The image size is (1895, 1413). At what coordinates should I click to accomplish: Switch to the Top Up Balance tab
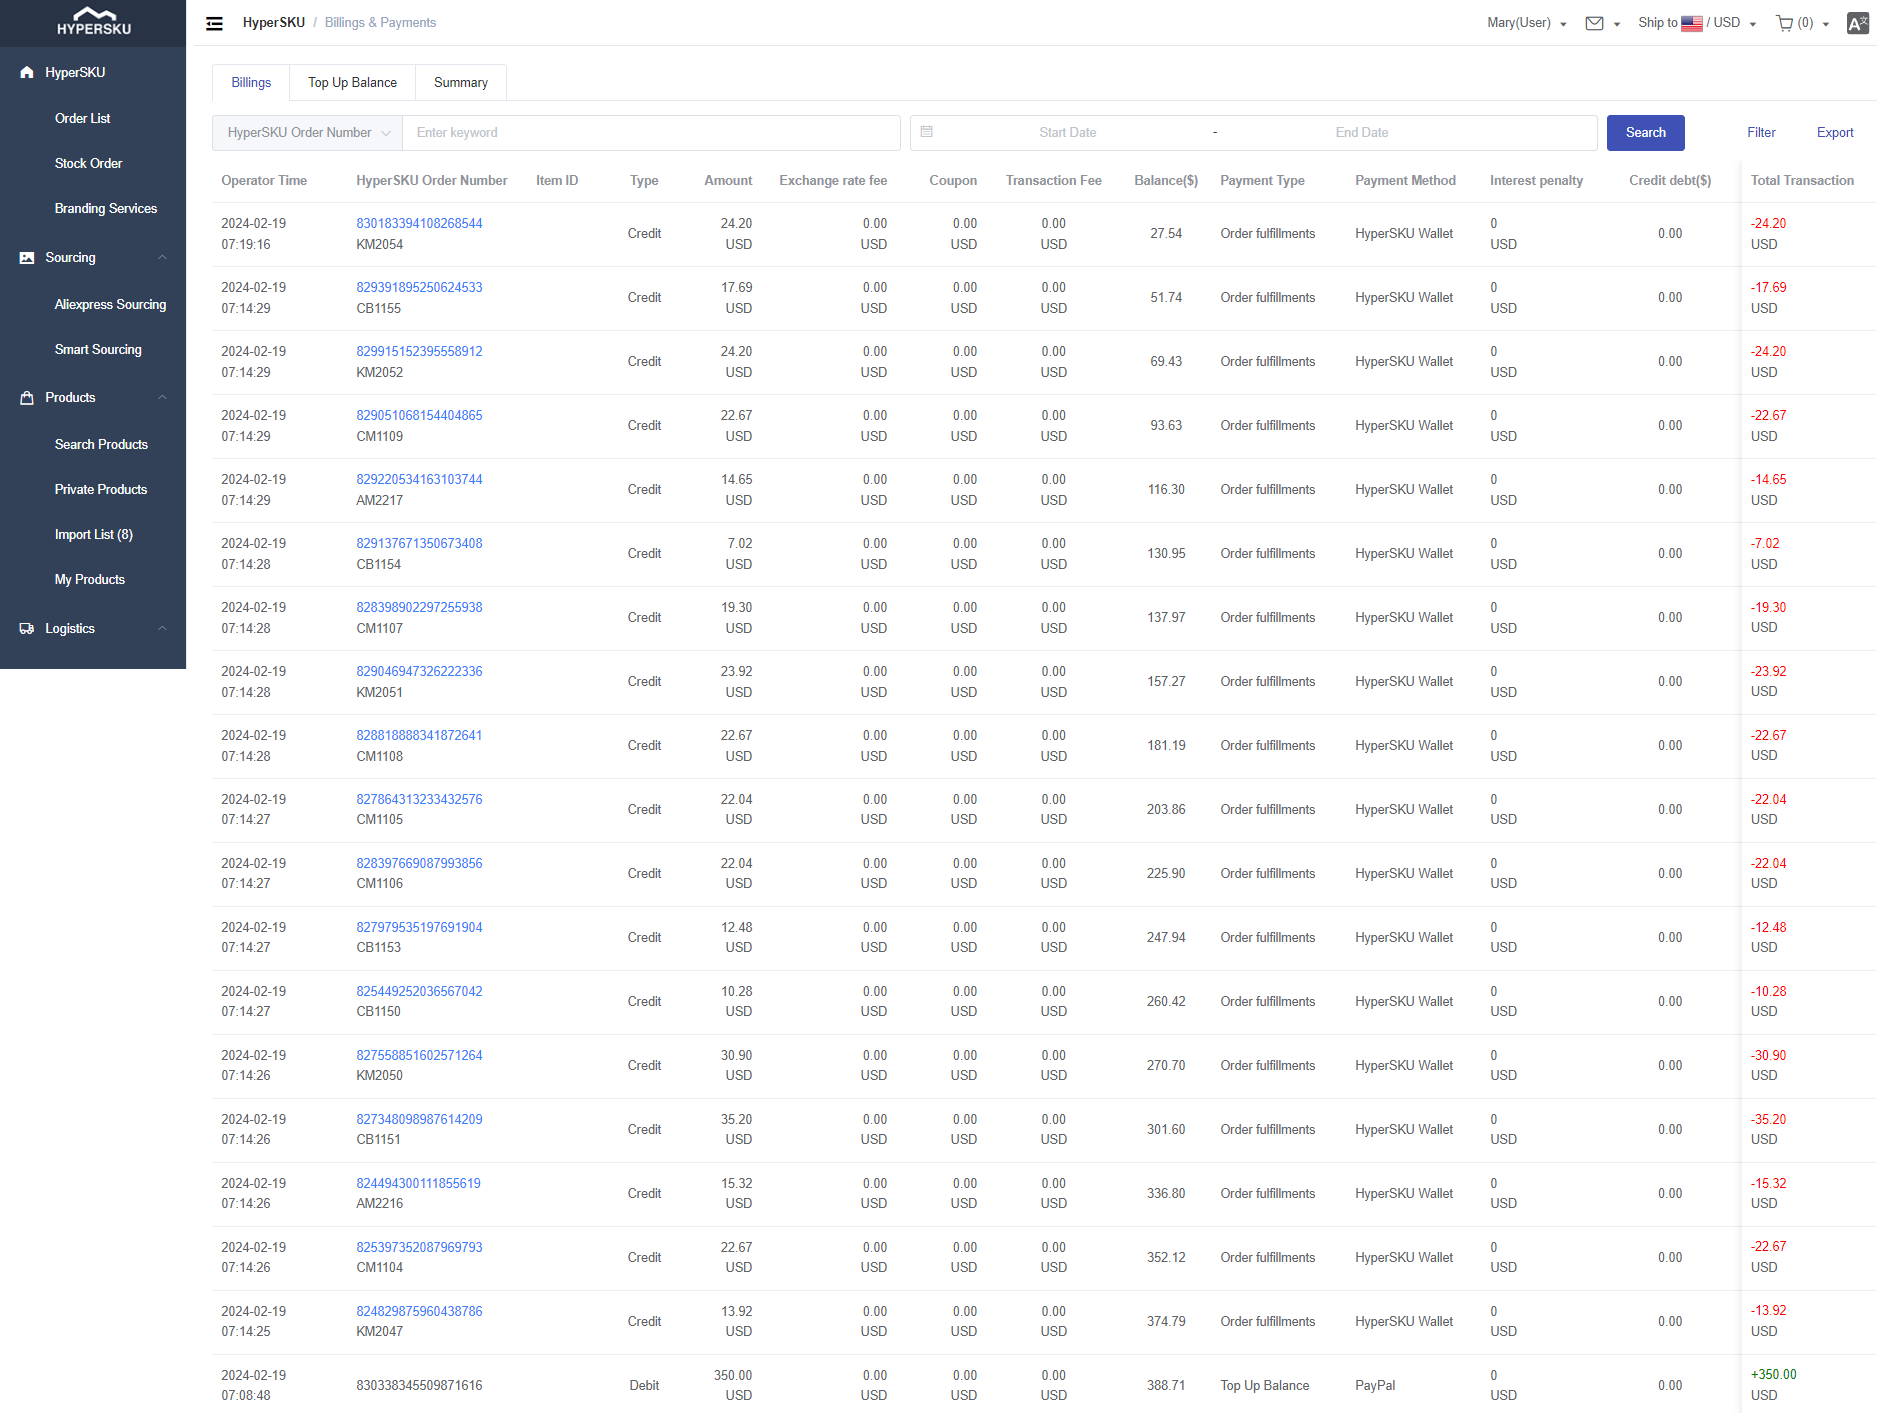pyautogui.click(x=352, y=83)
